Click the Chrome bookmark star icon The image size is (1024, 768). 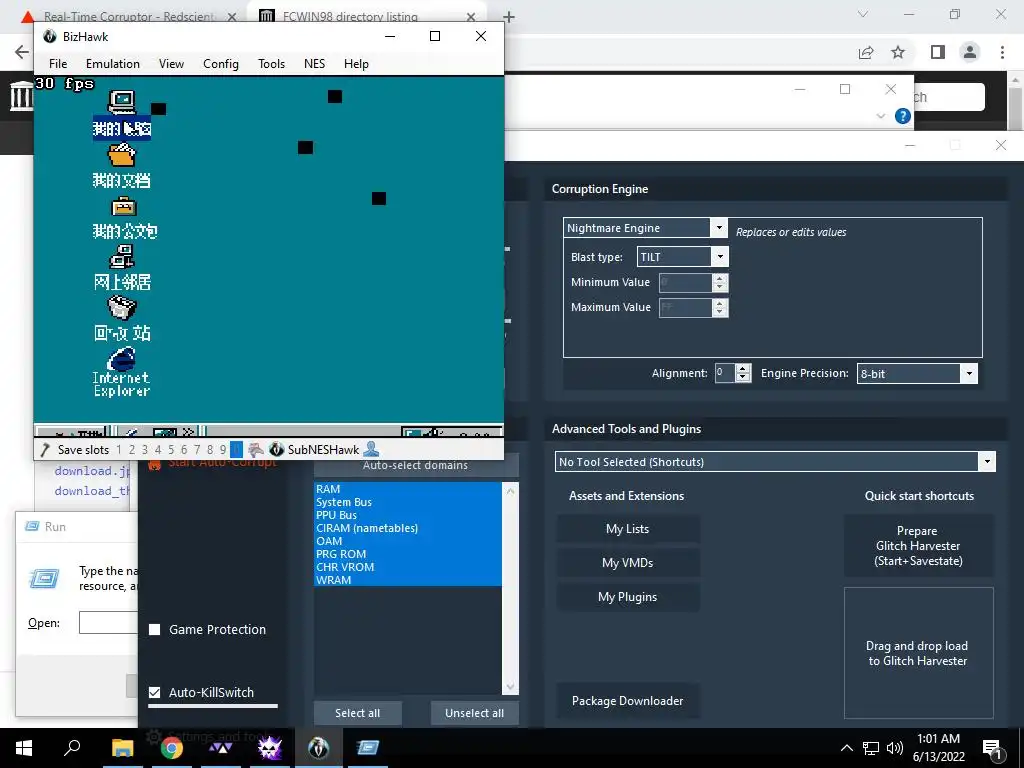point(898,52)
